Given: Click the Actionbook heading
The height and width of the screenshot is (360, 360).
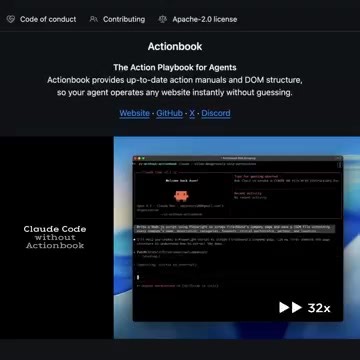Looking at the screenshot, I should (175, 46).
